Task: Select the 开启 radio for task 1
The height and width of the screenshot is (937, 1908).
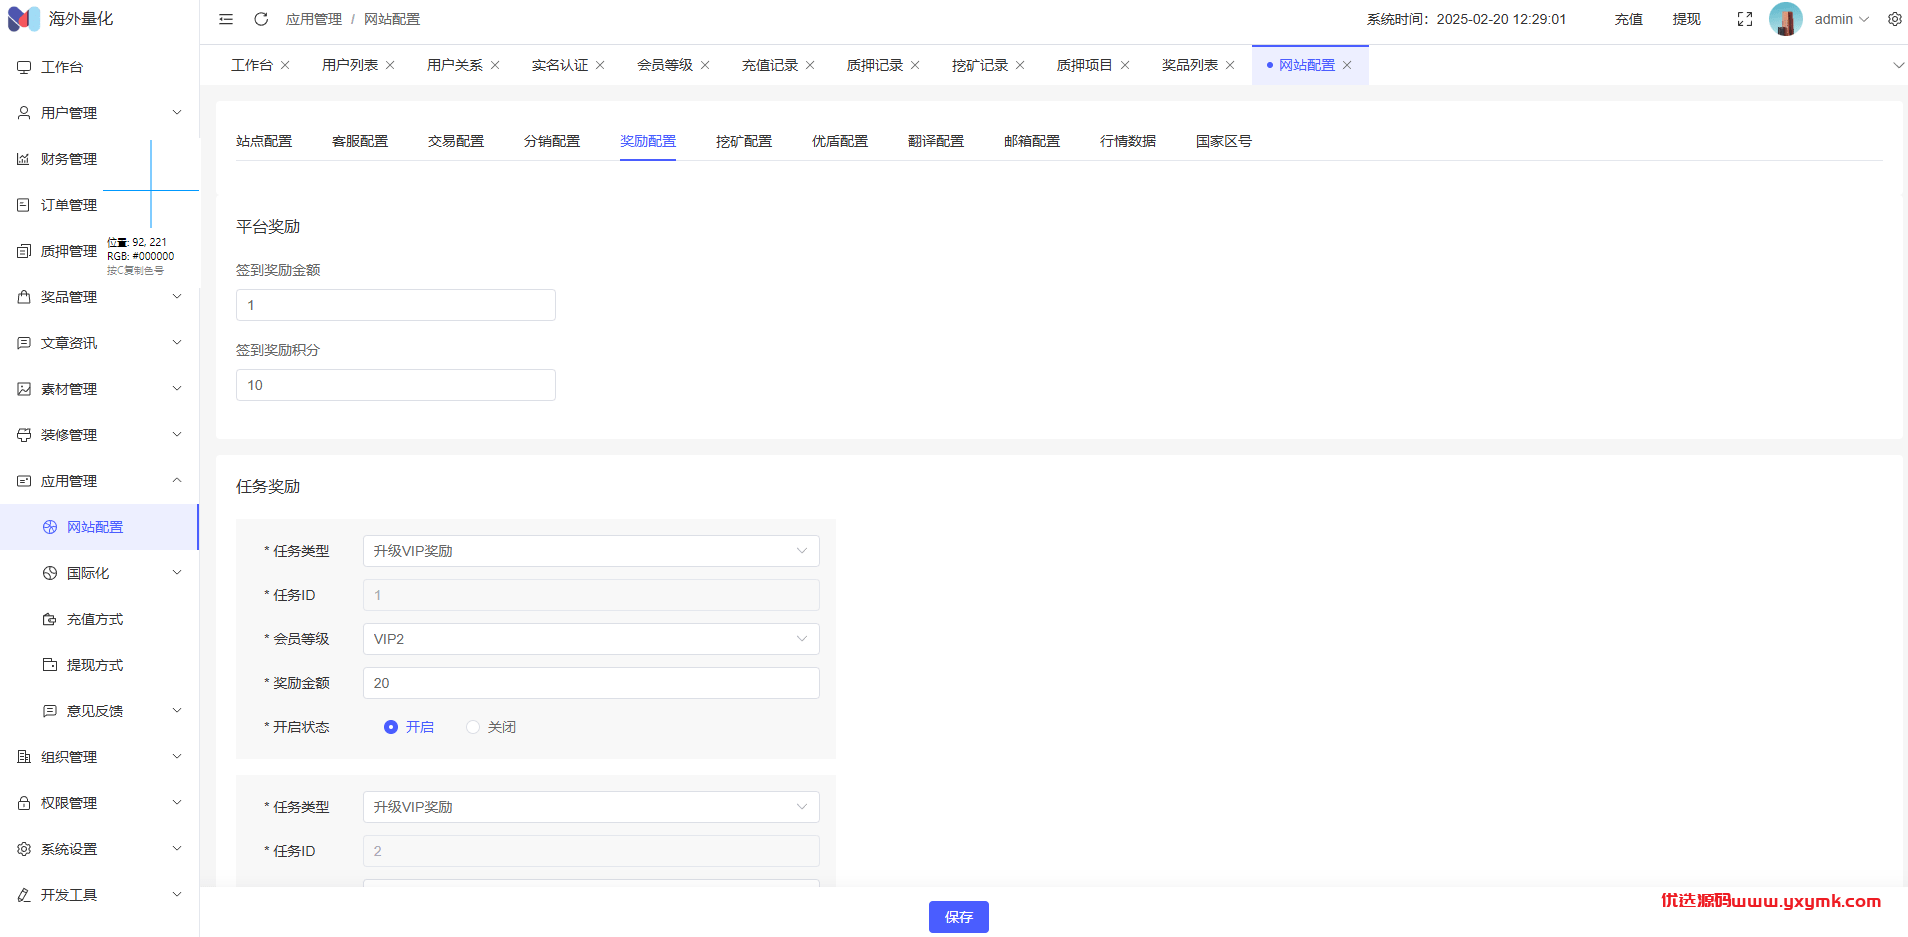Action: [391, 727]
